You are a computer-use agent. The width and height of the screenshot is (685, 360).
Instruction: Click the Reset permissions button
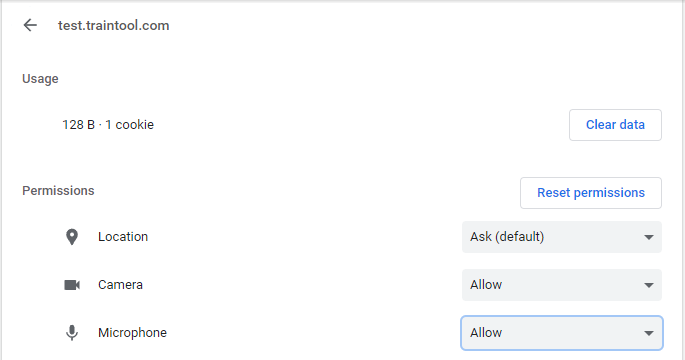pyautogui.click(x=591, y=193)
